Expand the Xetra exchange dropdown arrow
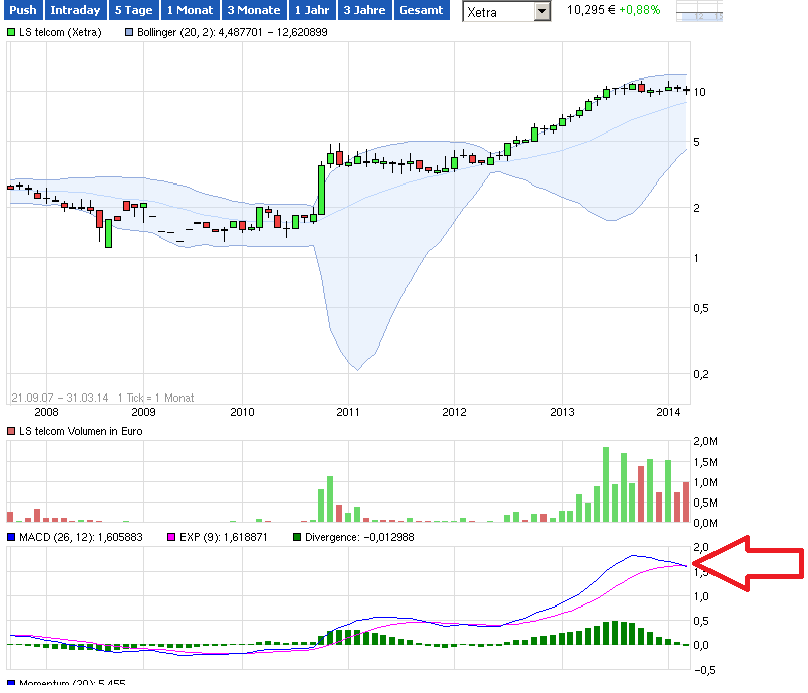 [542, 12]
